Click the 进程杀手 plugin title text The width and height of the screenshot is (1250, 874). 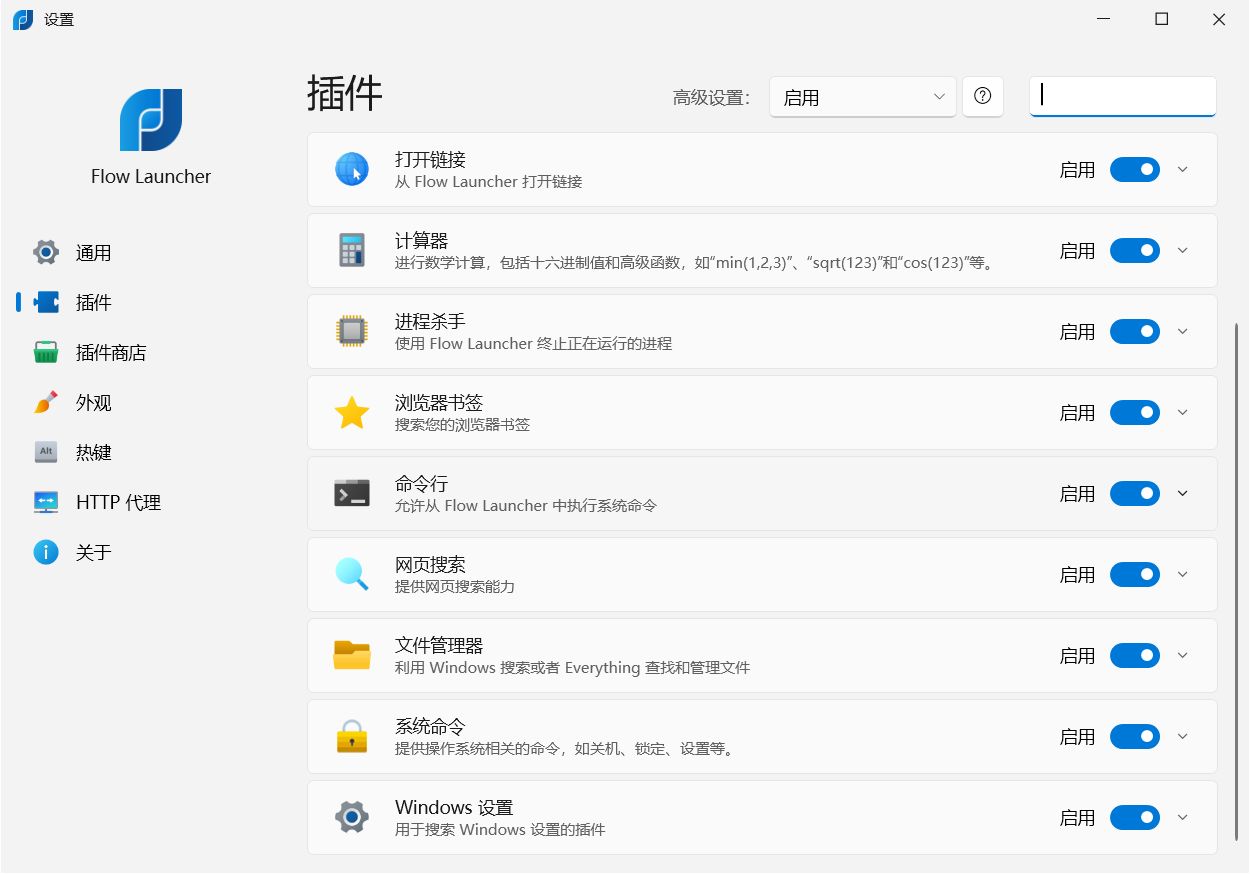(430, 322)
